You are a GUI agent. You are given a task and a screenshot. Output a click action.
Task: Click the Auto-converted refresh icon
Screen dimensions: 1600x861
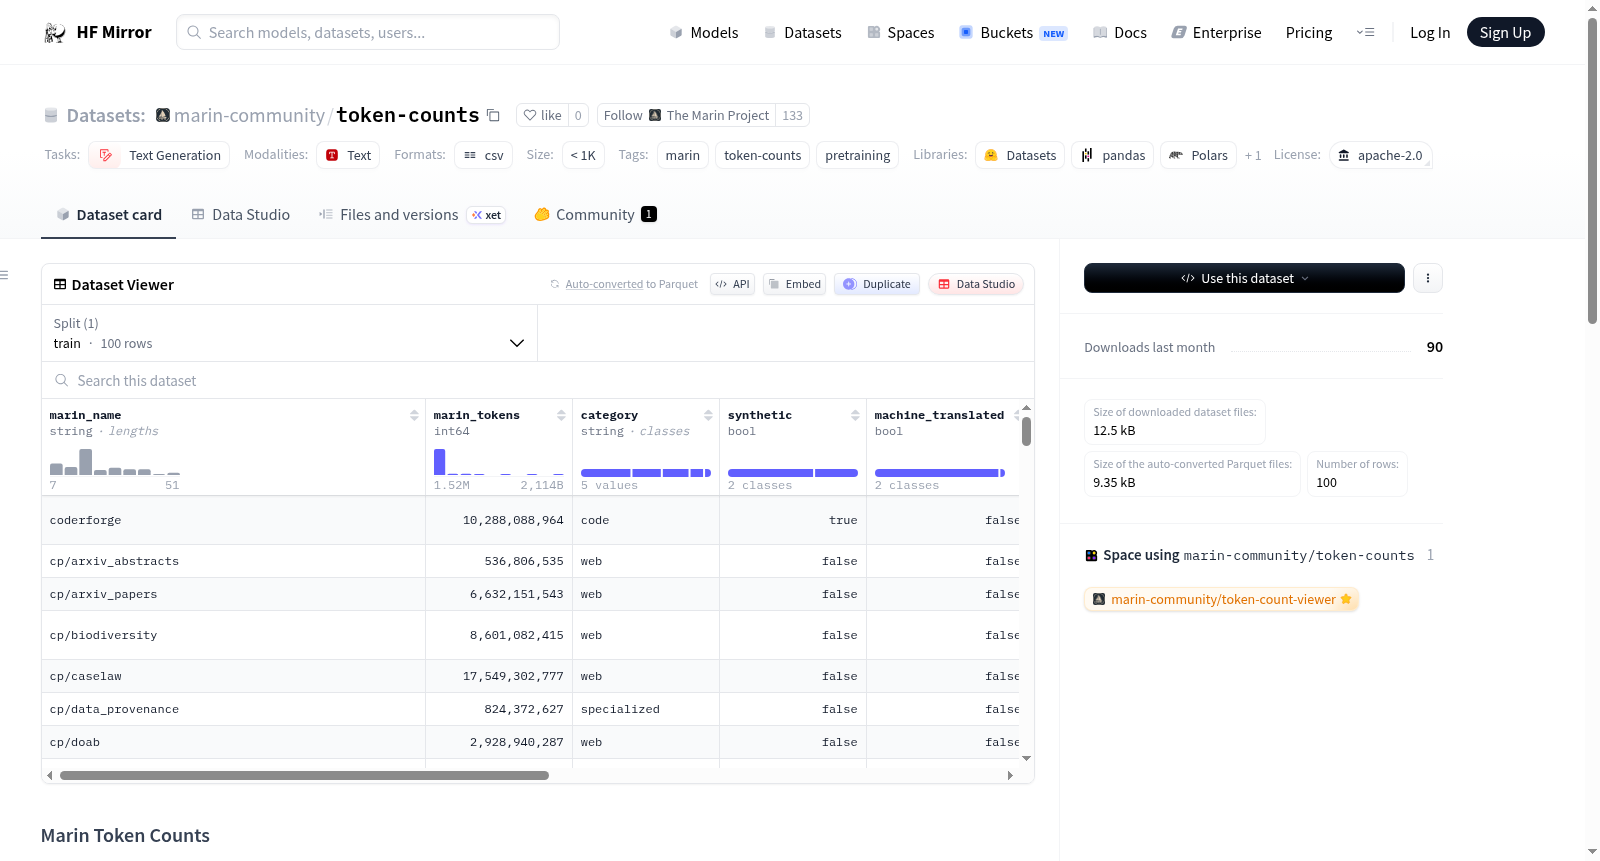coord(555,284)
